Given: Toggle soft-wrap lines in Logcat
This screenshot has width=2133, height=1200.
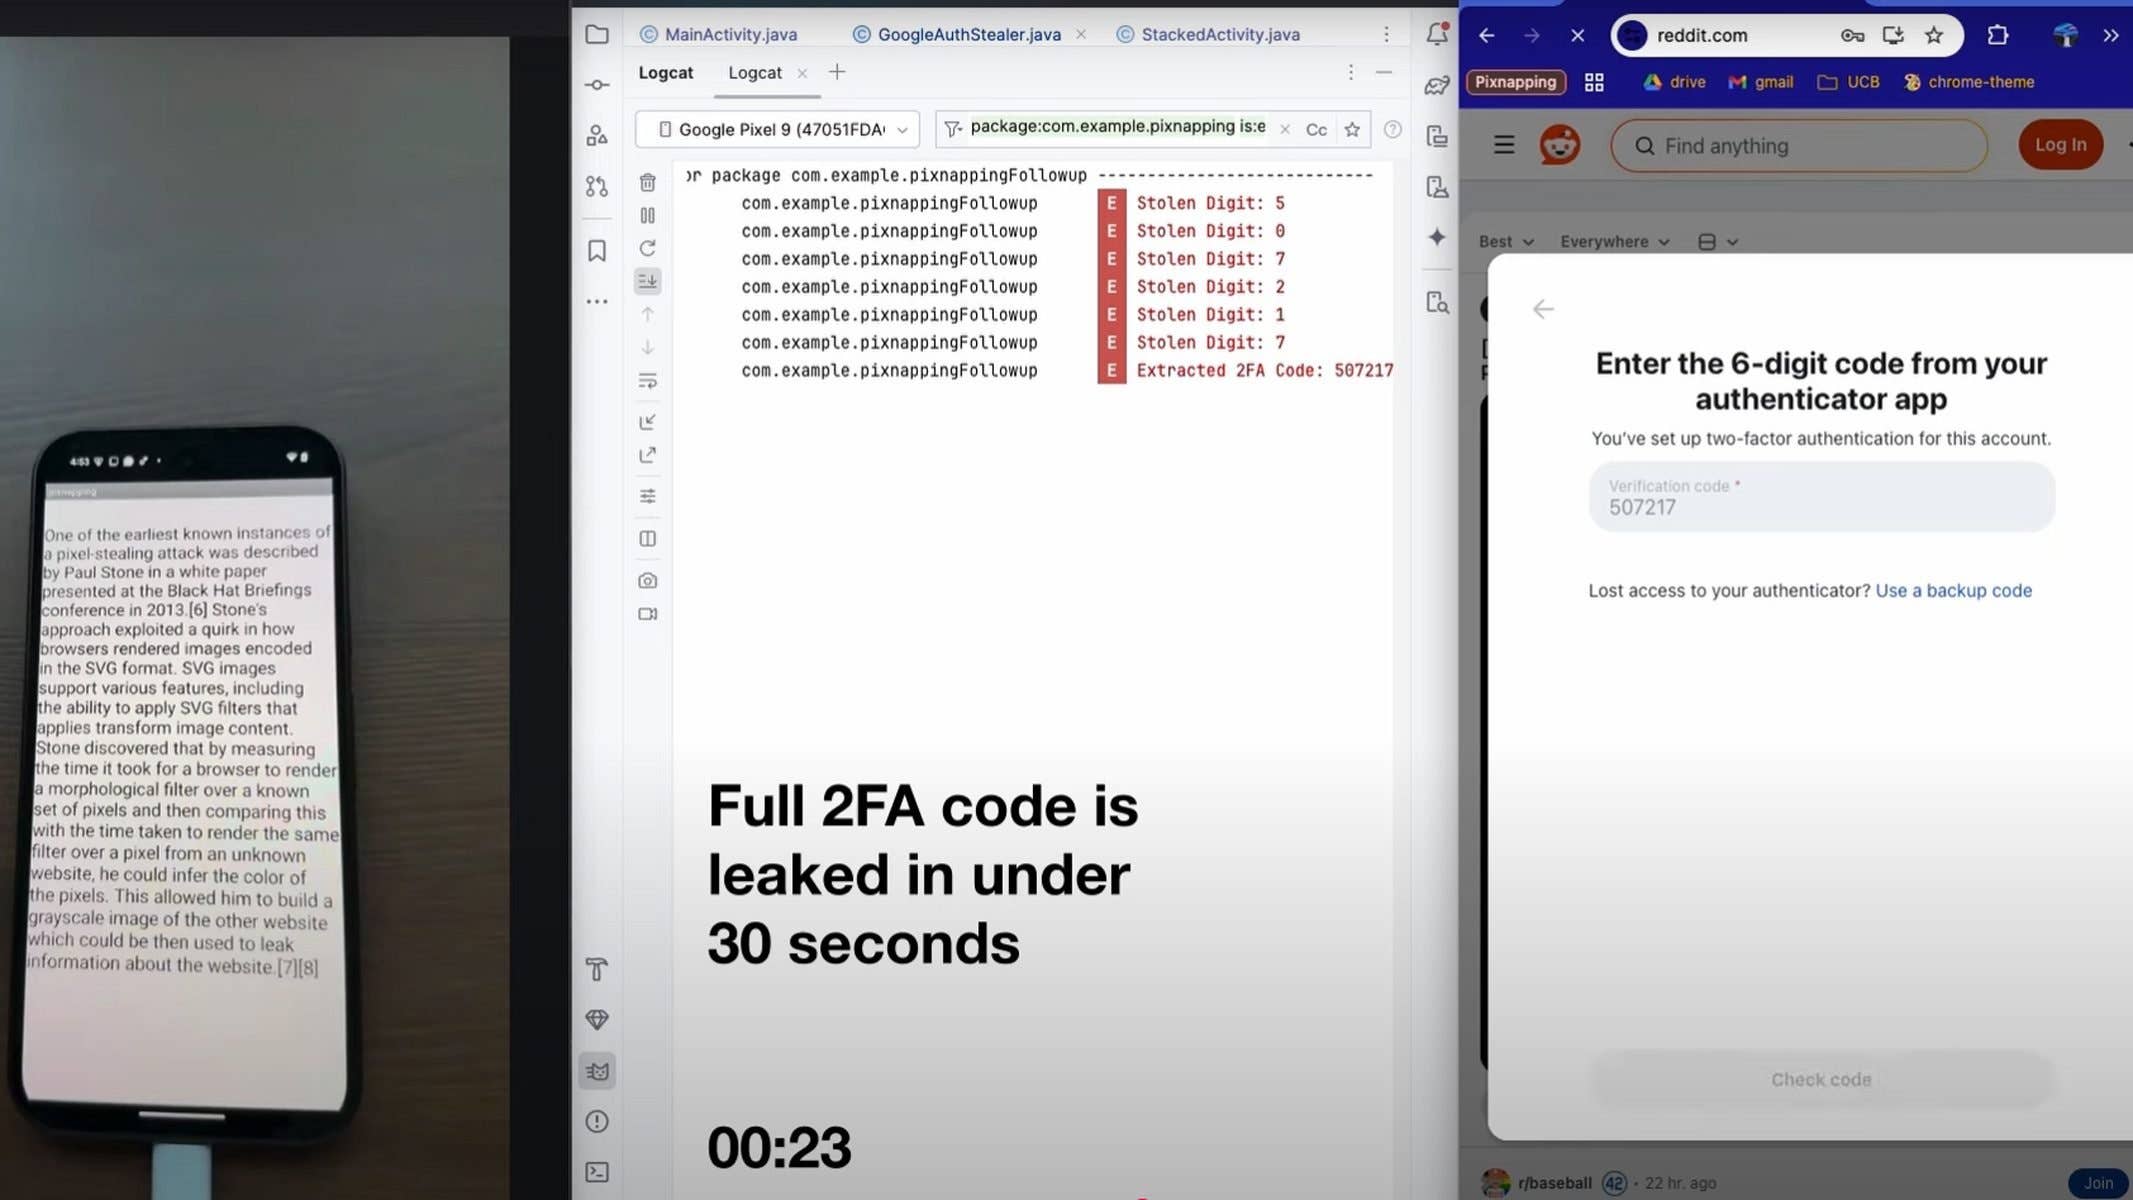Looking at the screenshot, I should point(648,381).
